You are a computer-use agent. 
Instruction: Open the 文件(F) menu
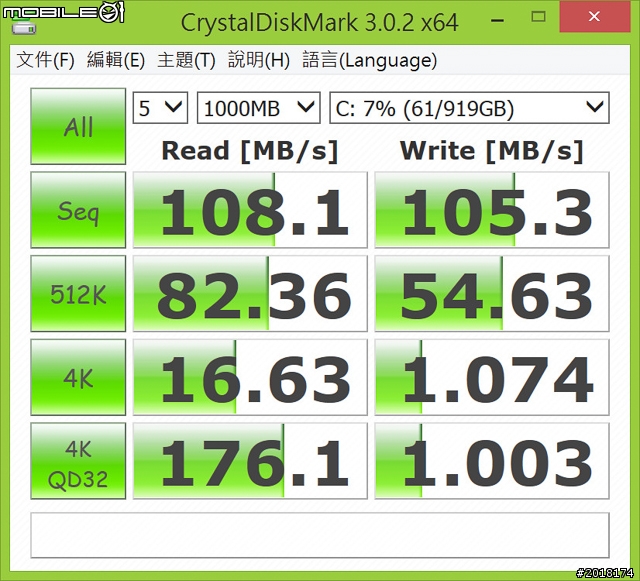point(45,60)
